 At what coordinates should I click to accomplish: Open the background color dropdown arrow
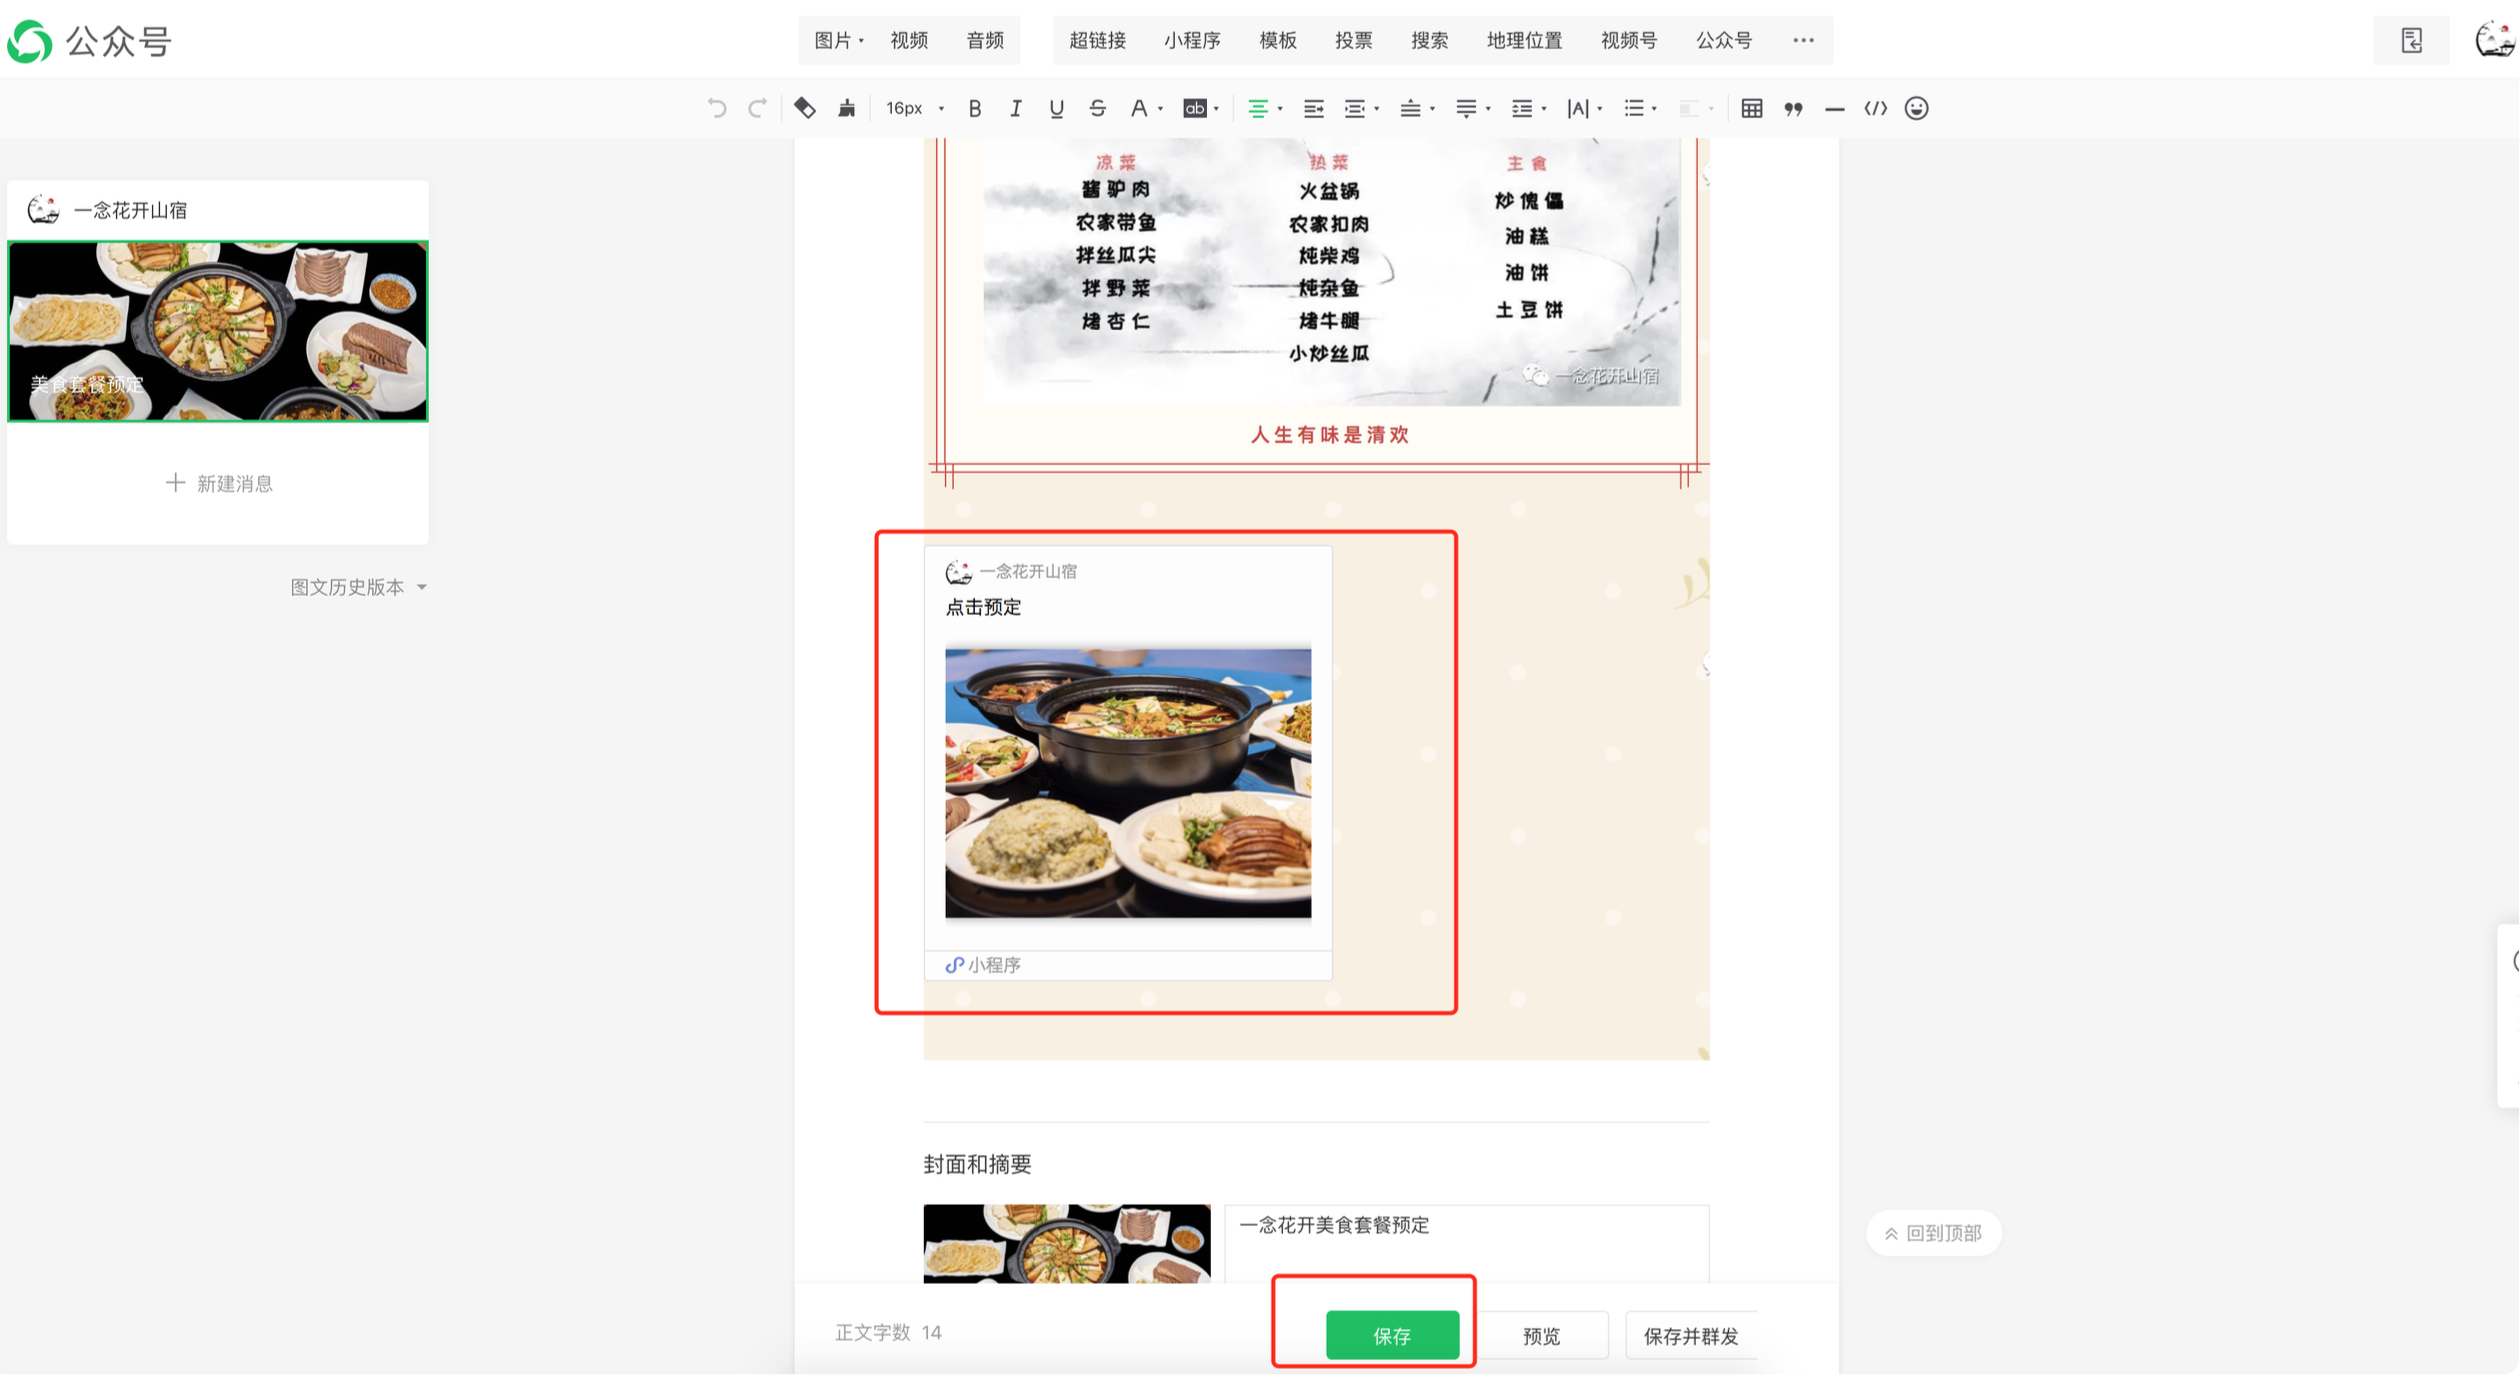1217,109
